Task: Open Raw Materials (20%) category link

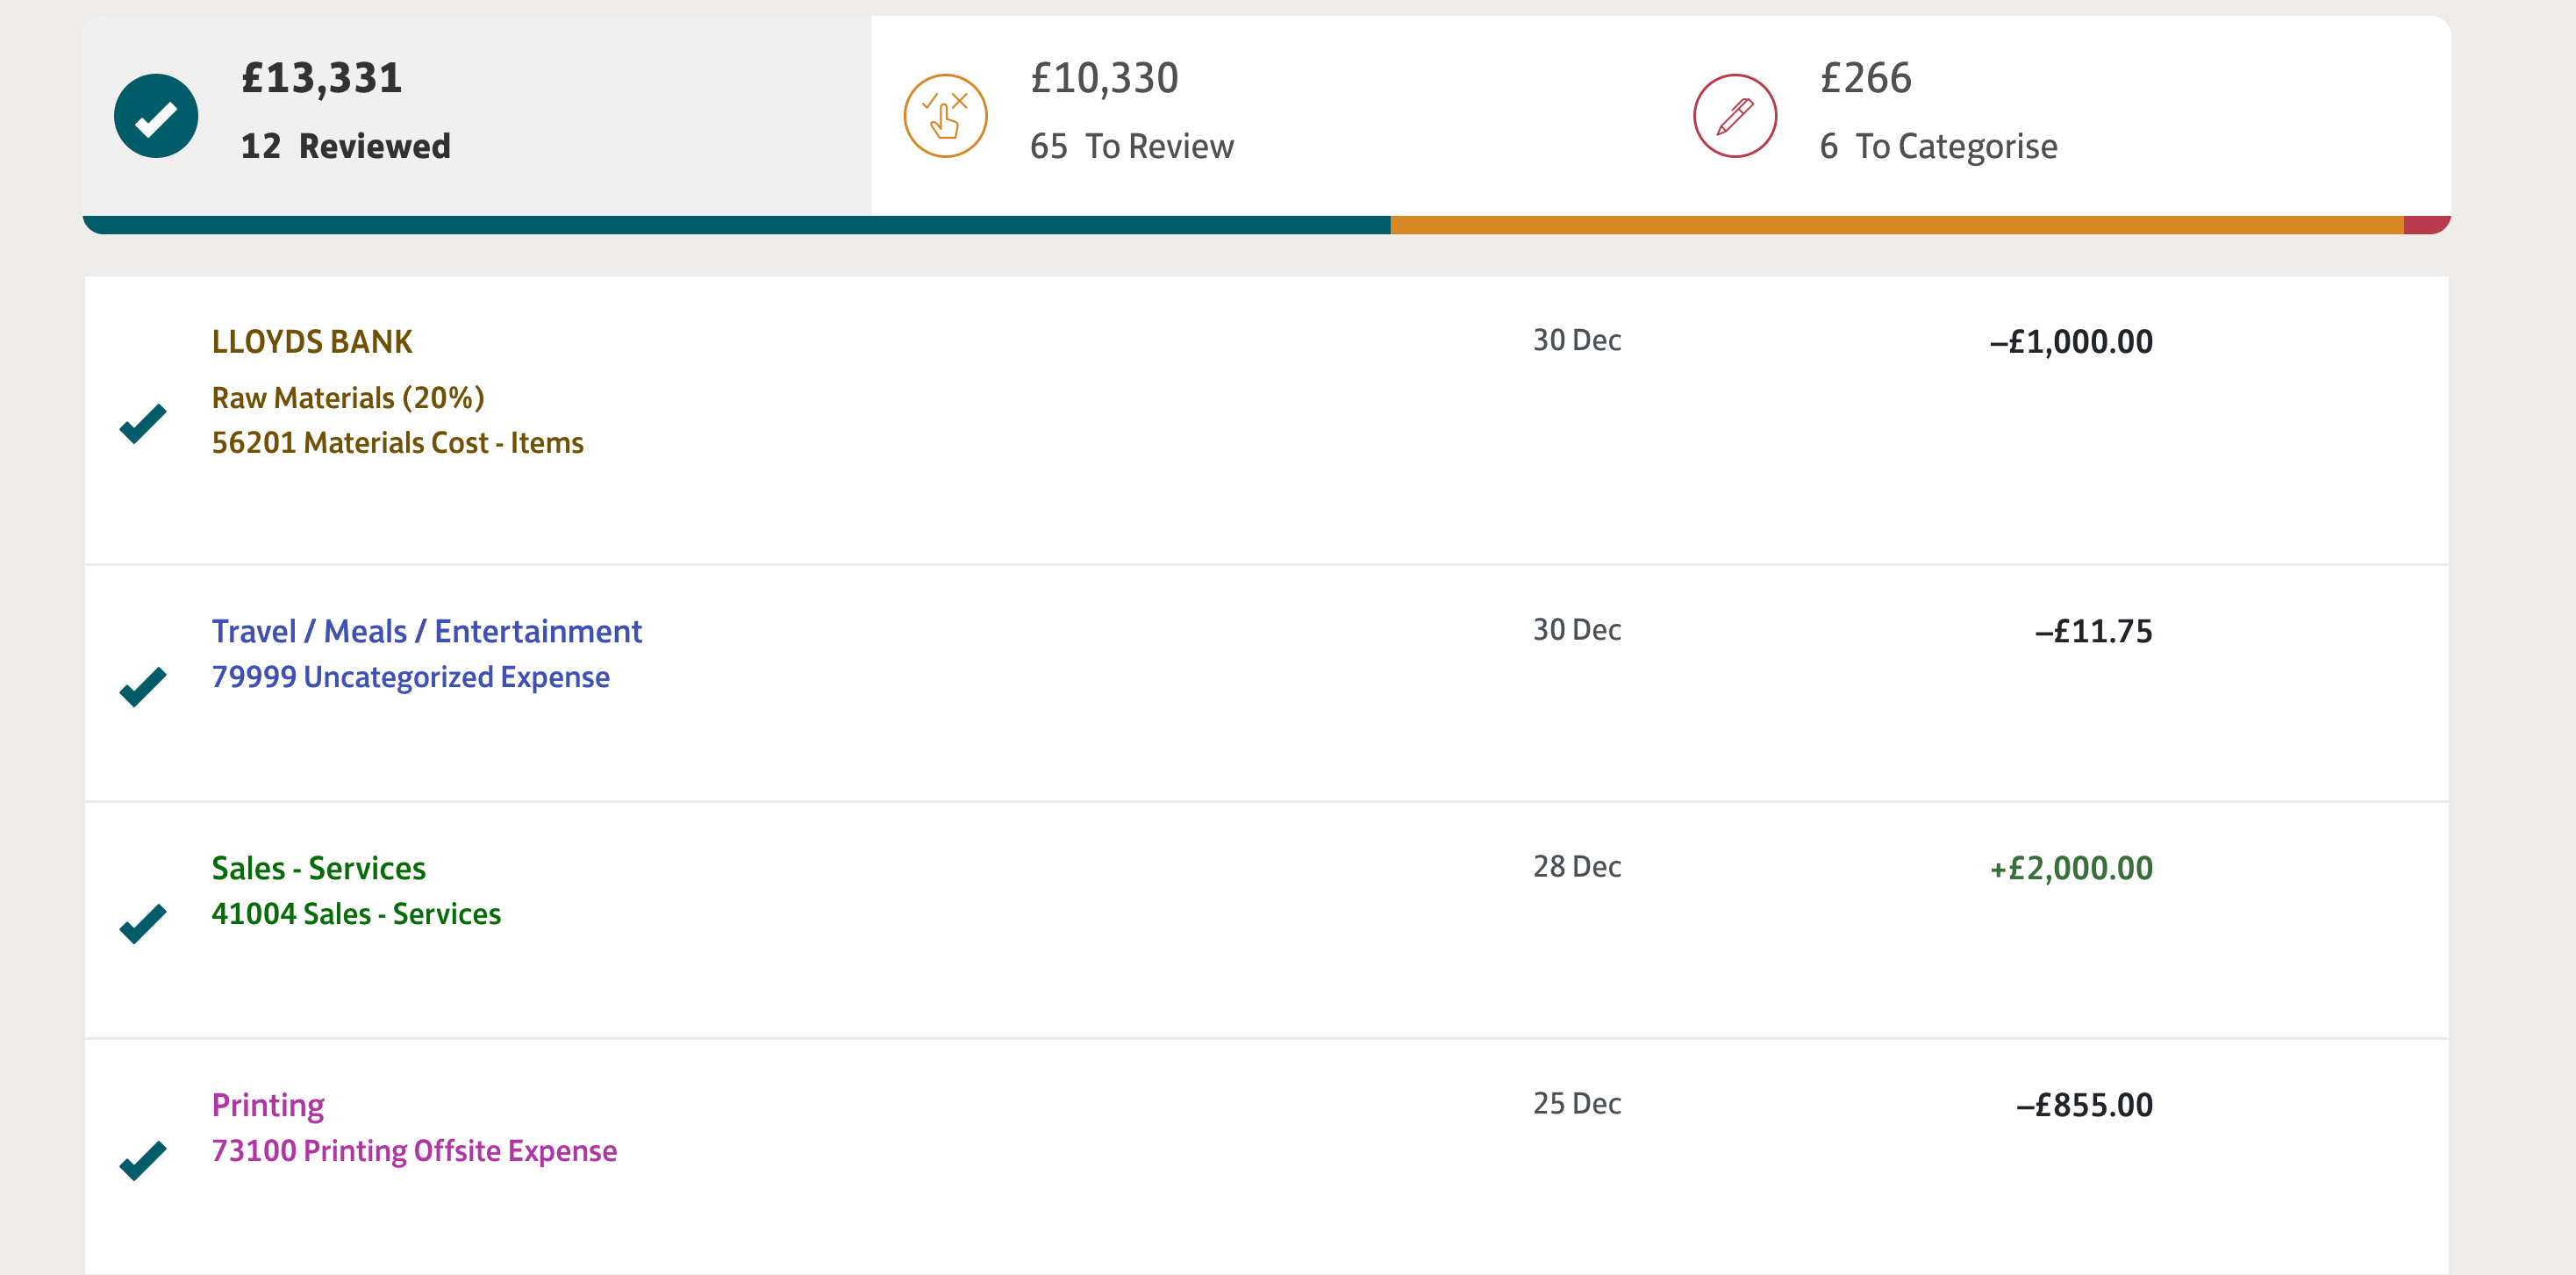Action: (348, 398)
